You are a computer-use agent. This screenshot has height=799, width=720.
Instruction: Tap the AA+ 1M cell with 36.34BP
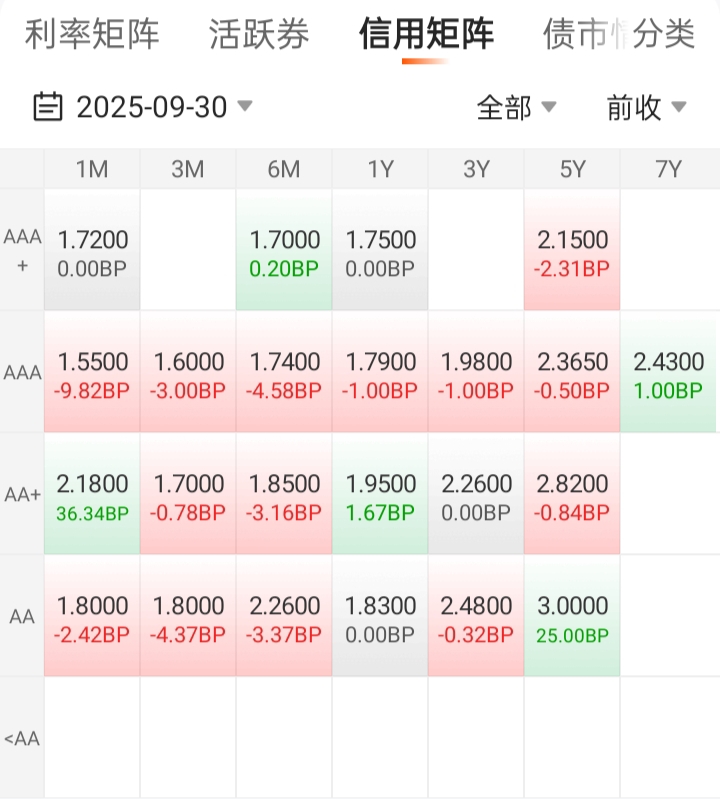pyautogui.click(x=92, y=495)
